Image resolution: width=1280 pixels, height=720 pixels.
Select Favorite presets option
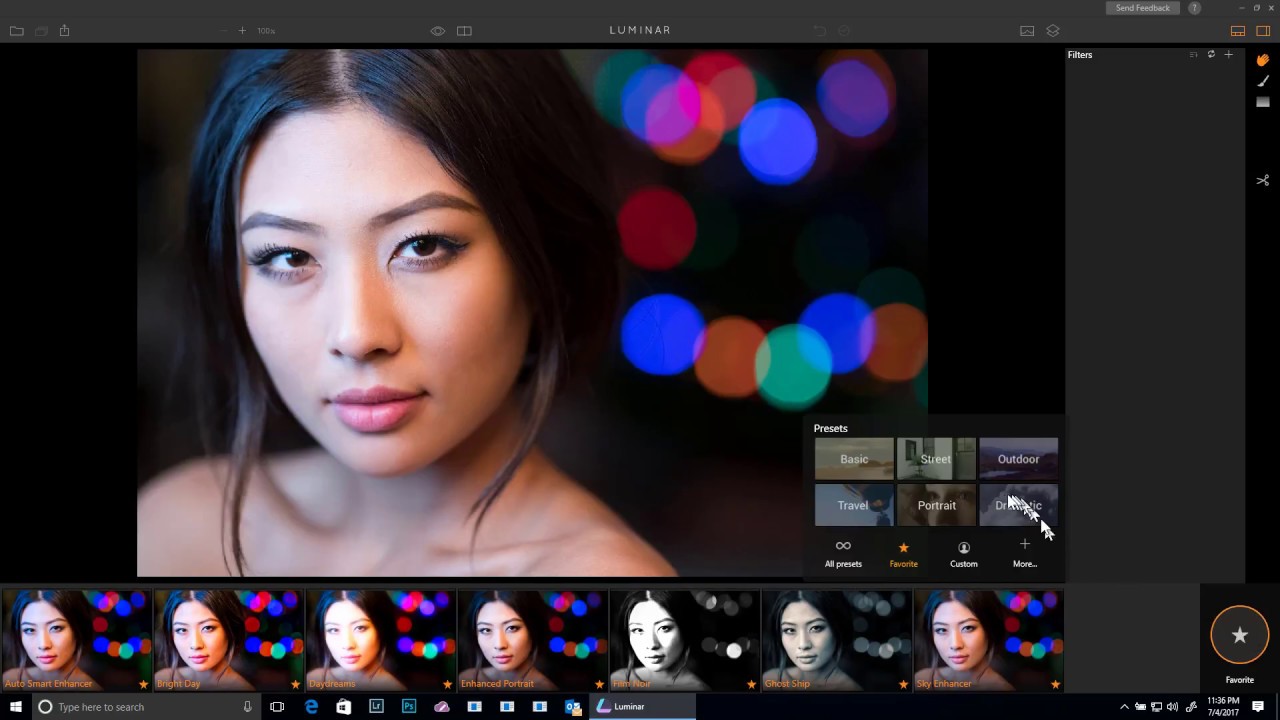point(903,554)
